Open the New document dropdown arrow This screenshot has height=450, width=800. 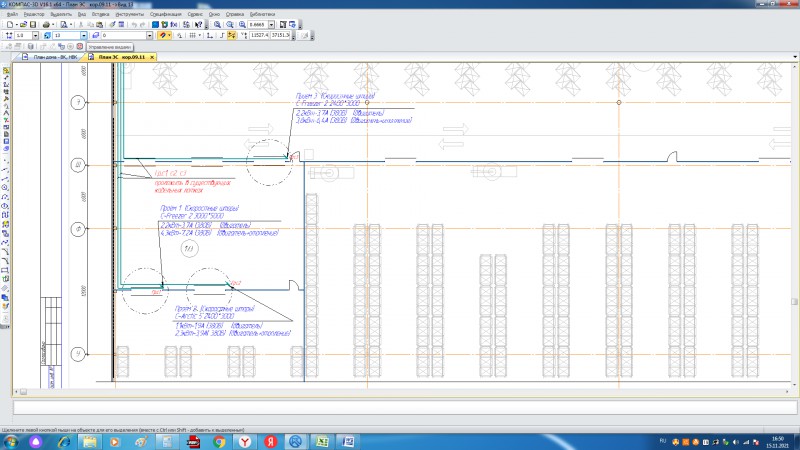point(17,24)
